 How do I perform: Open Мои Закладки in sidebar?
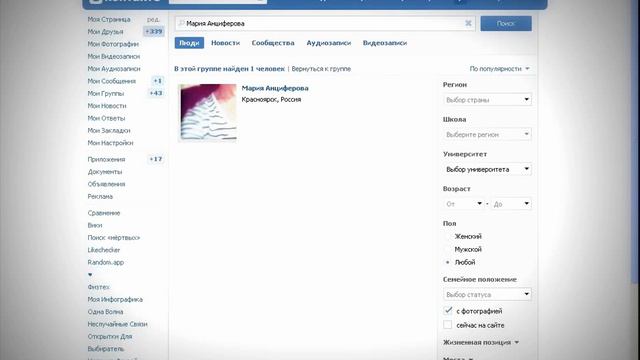click(x=109, y=130)
